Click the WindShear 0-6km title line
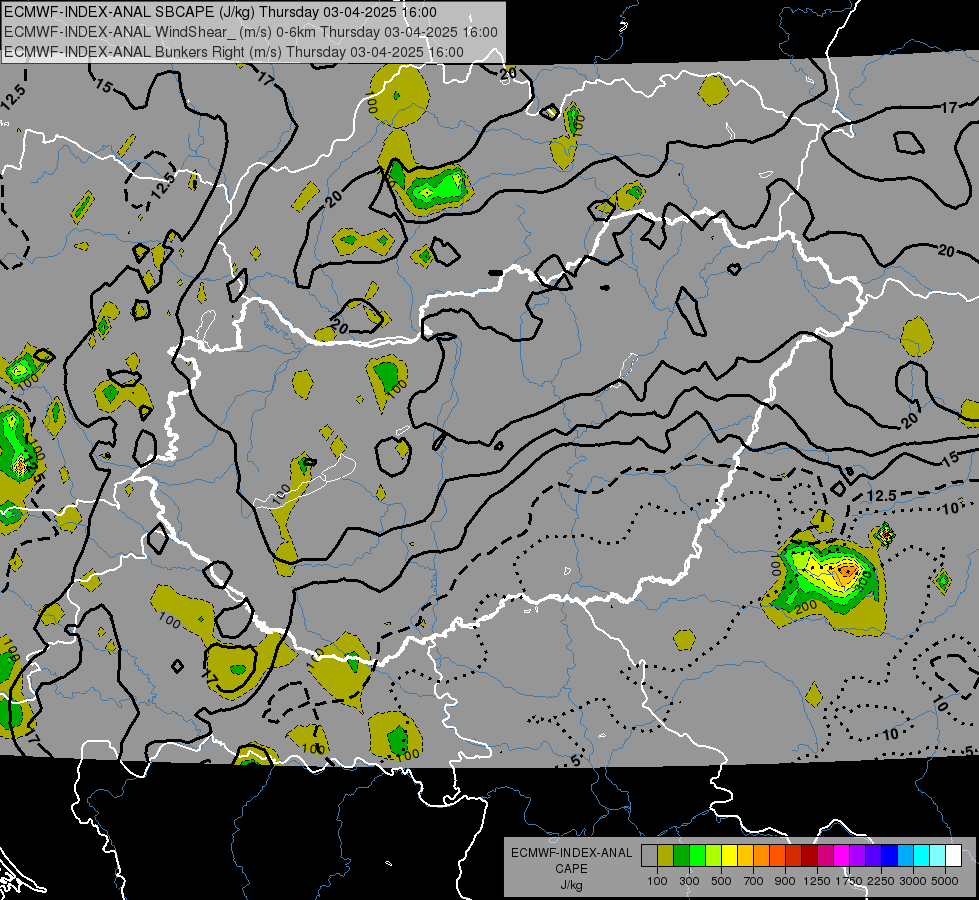This screenshot has width=979, height=900. tap(250, 32)
